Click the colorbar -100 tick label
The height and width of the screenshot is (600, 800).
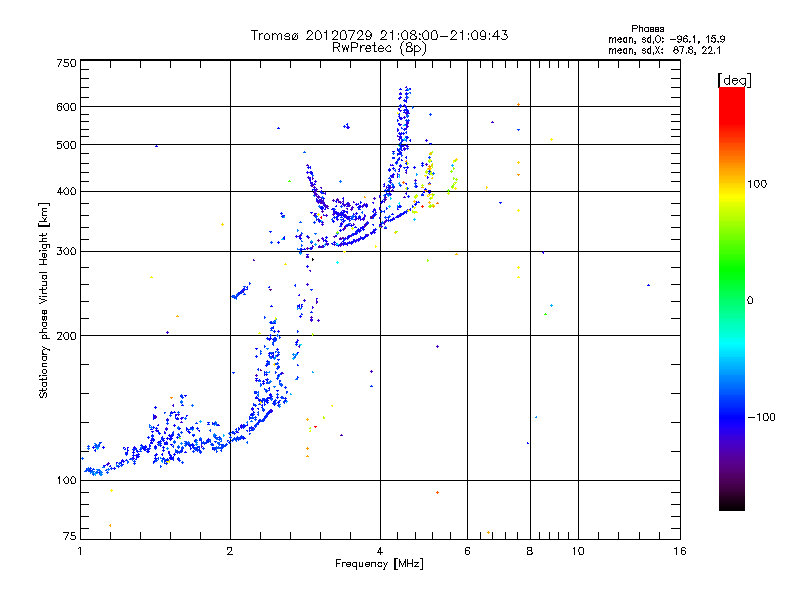point(761,417)
